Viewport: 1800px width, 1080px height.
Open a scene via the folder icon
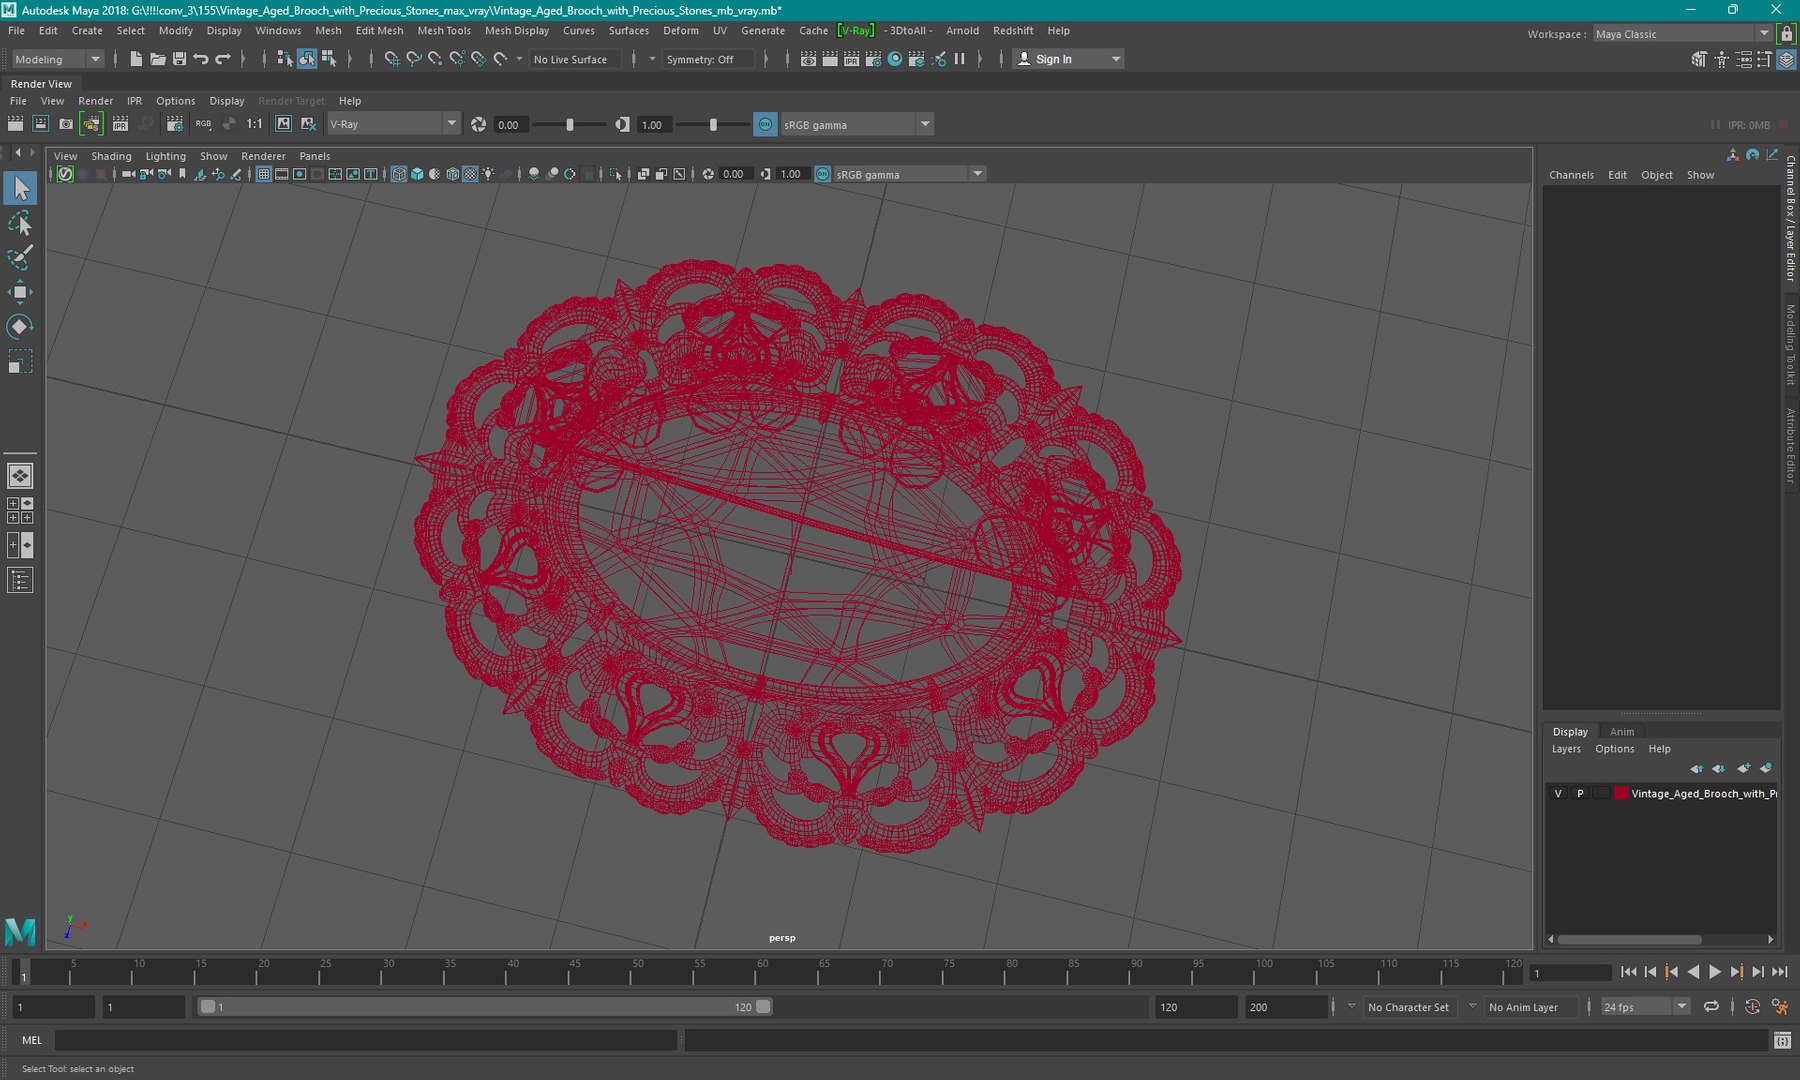[158, 59]
